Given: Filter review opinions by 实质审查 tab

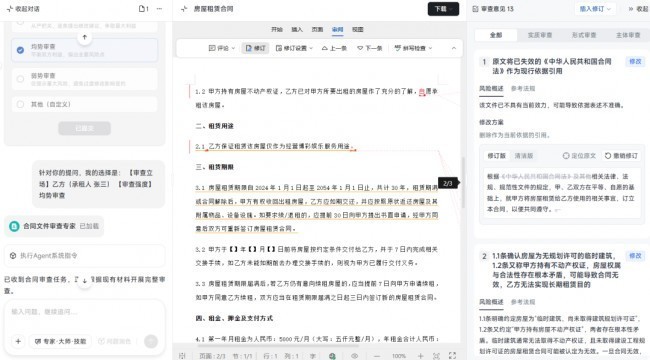Looking at the screenshot, I should (540, 35).
